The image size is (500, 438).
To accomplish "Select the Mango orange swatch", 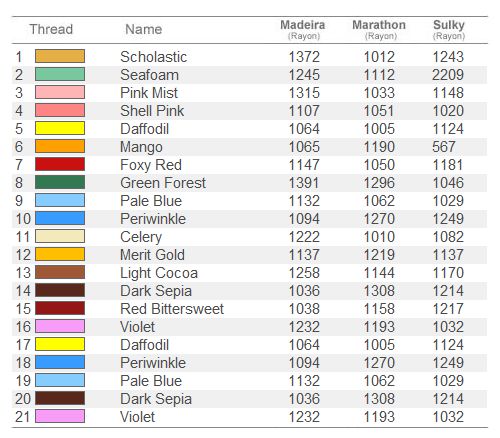I will coord(60,146).
